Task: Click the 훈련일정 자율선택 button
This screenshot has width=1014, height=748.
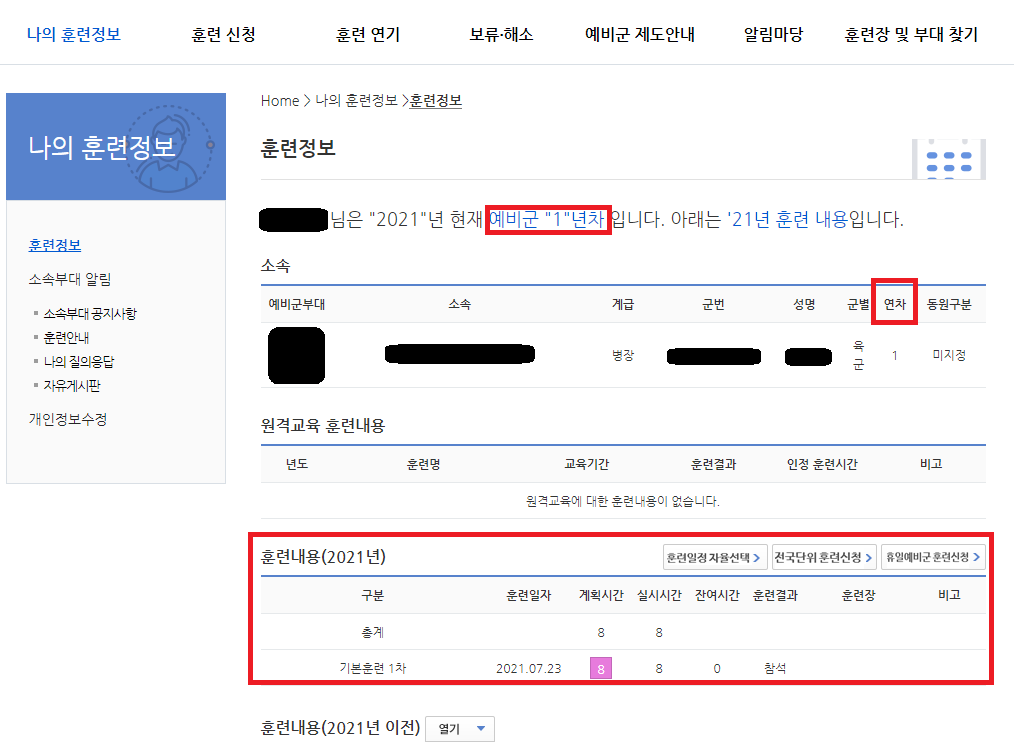Action: [713, 557]
